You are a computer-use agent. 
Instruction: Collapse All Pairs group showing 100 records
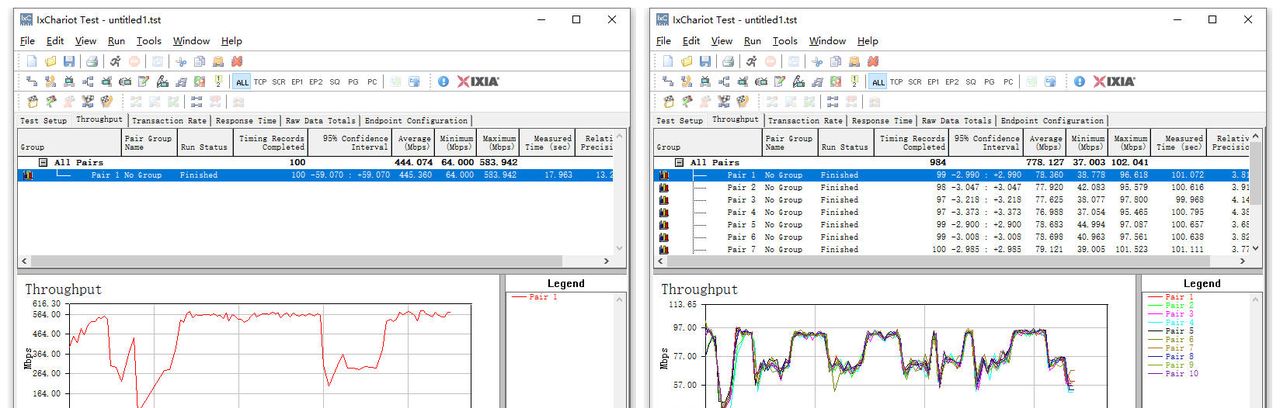click(x=44, y=162)
